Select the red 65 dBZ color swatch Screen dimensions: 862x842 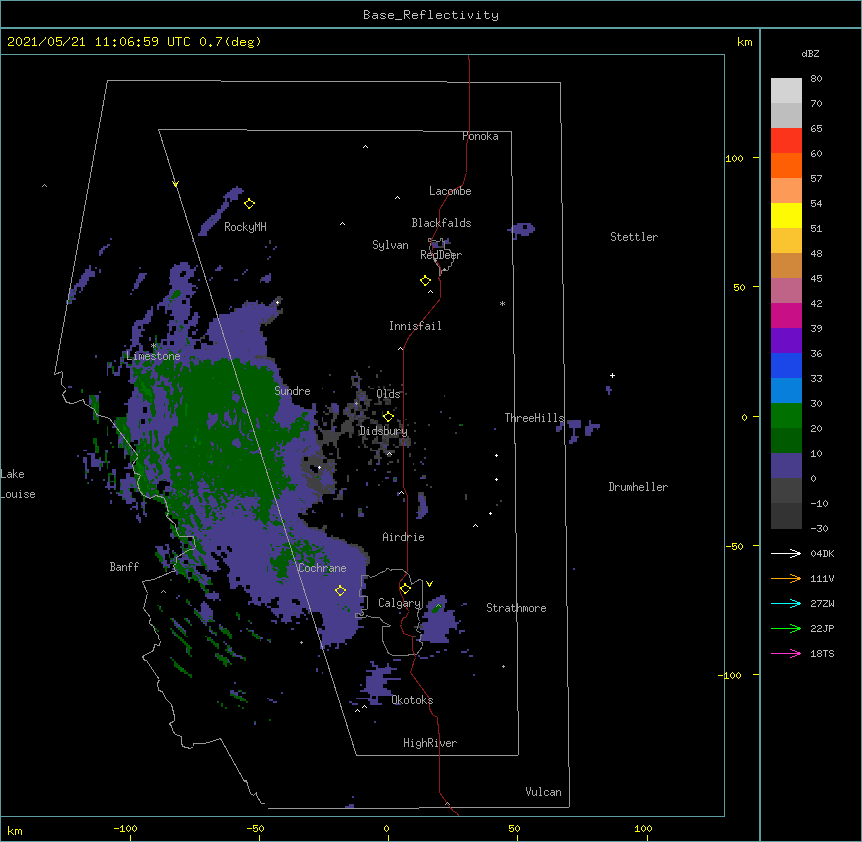pos(786,140)
